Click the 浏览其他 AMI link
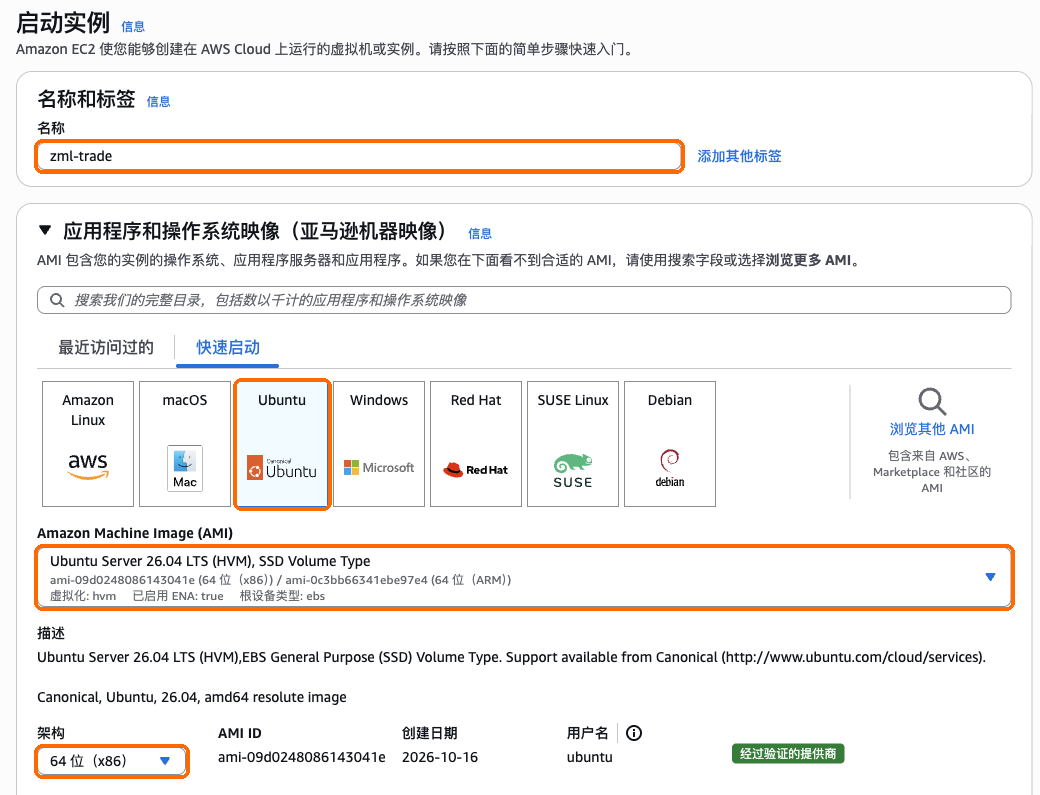Viewport: 1040px width, 795px height. tap(932, 429)
